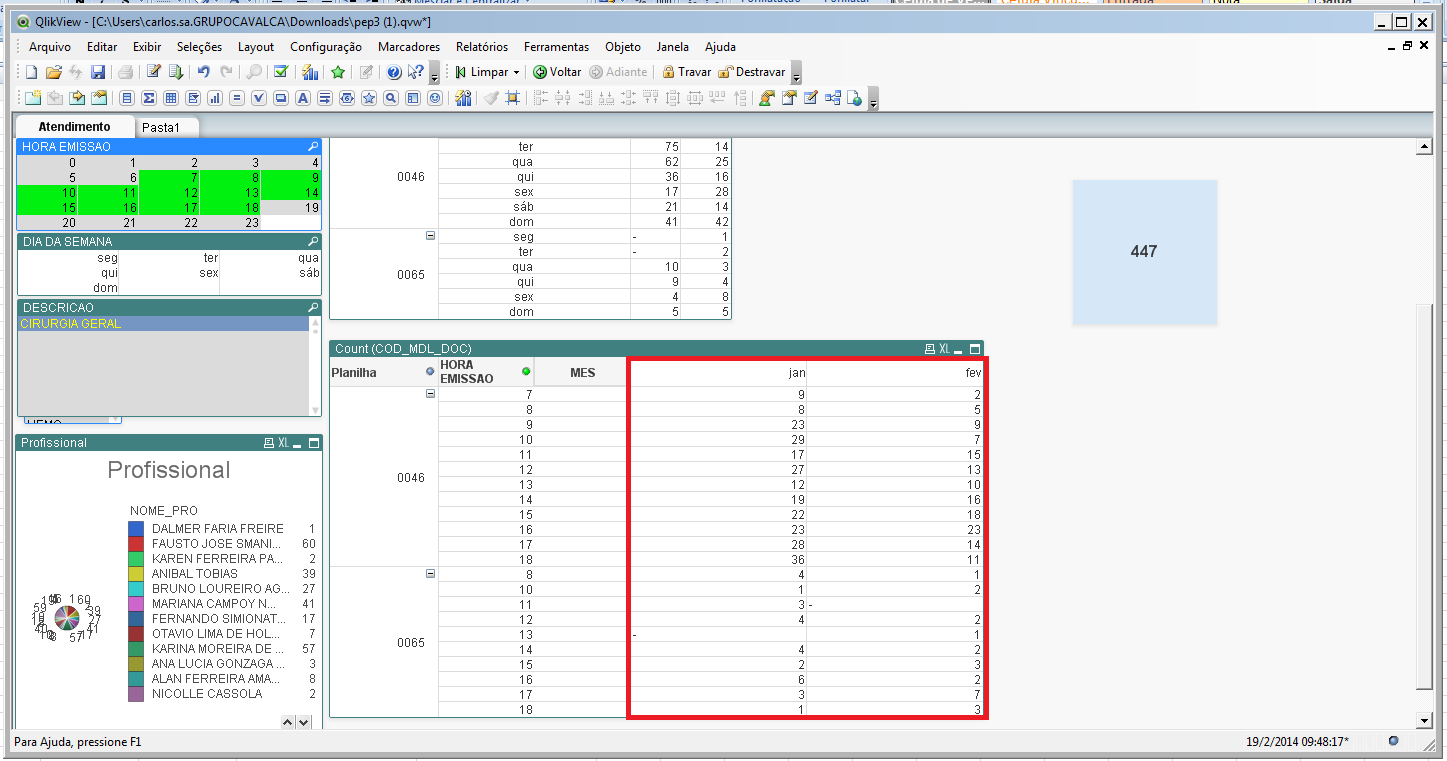Open the standard toolbar overflow arrow
This screenshot has height=761, width=1447.
[434, 73]
